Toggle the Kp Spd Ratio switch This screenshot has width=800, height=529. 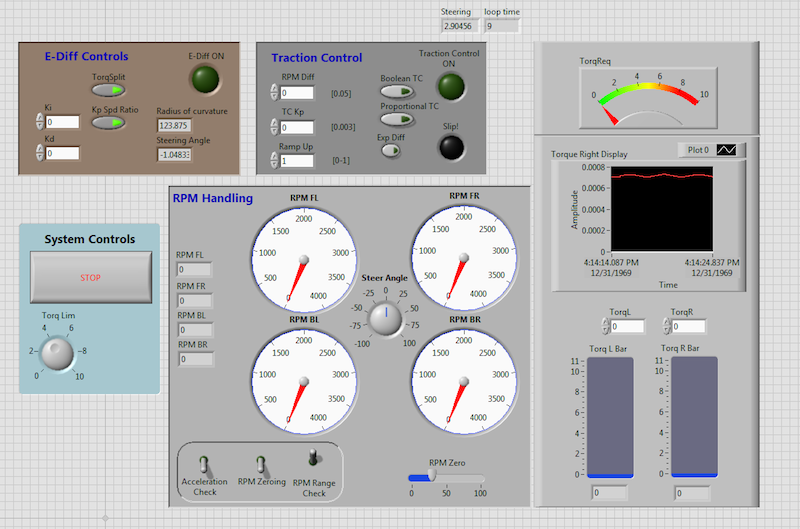pyautogui.click(x=108, y=122)
